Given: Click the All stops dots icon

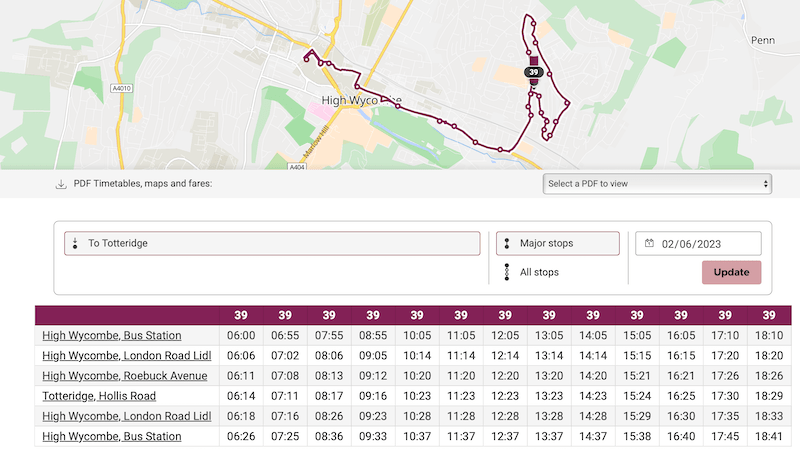Looking at the screenshot, I should [508, 272].
